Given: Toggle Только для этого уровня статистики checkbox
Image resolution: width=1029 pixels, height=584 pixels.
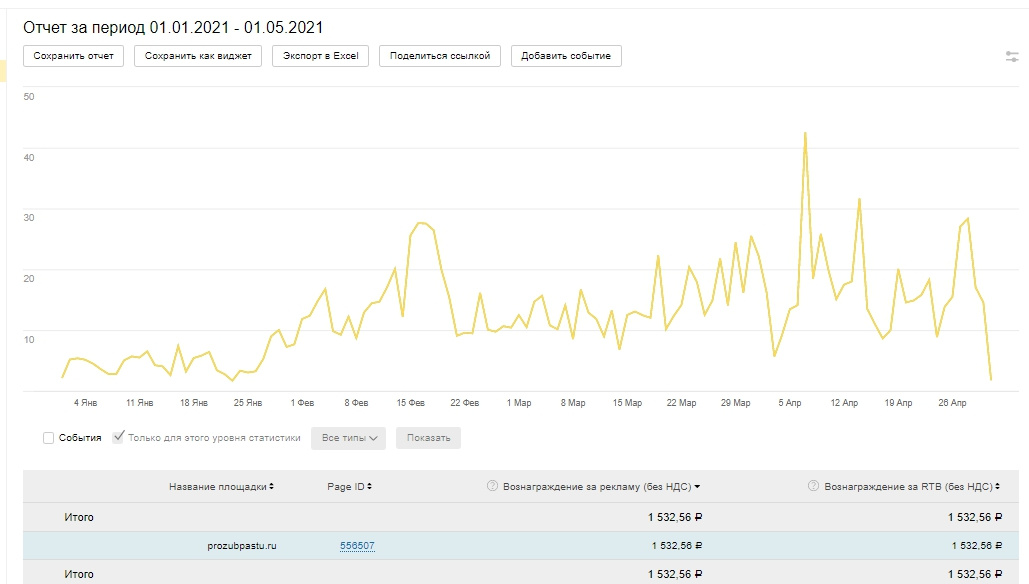Looking at the screenshot, I should tap(118, 437).
